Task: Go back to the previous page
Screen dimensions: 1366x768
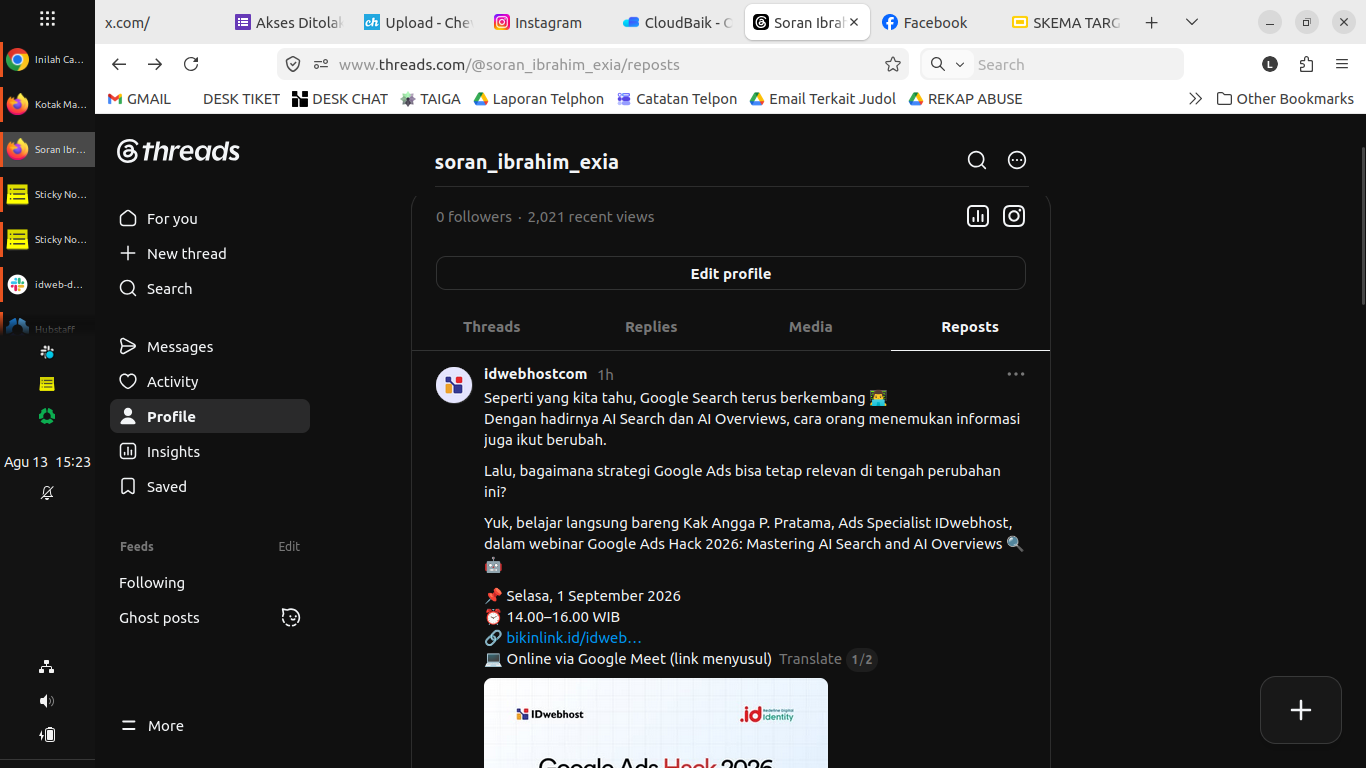Action: (x=119, y=64)
